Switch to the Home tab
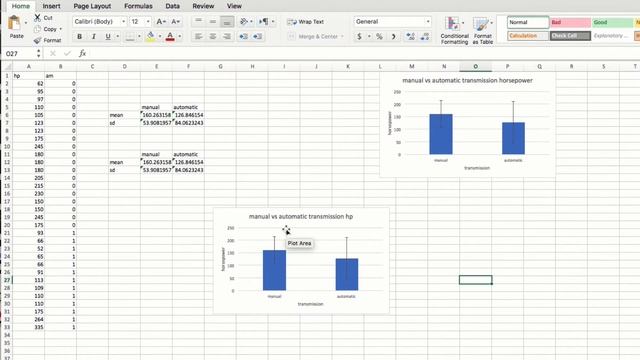640x360 pixels. [20, 6]
